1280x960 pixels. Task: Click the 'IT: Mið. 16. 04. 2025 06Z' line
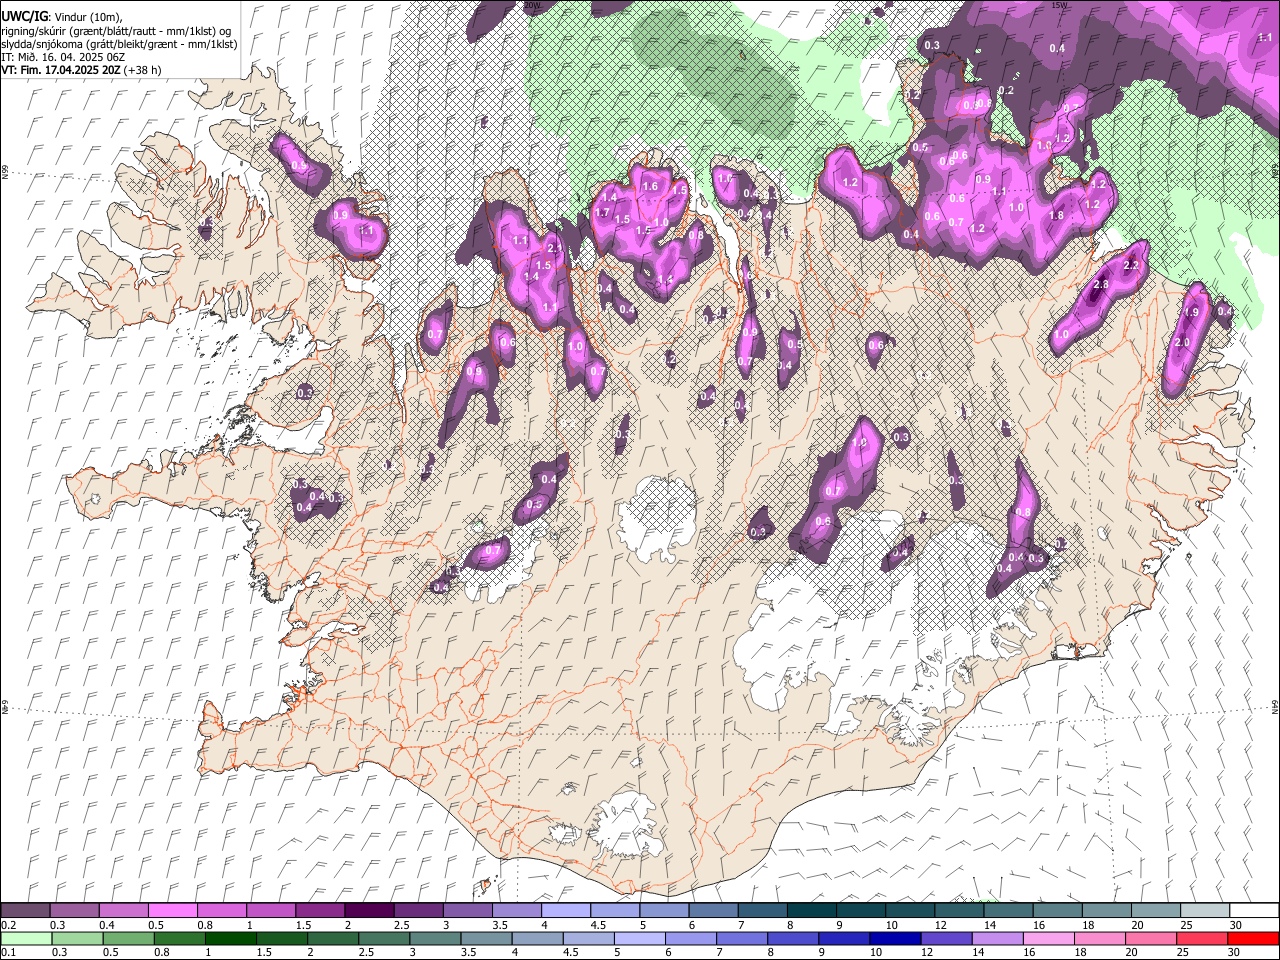click(x=62, y=57)
